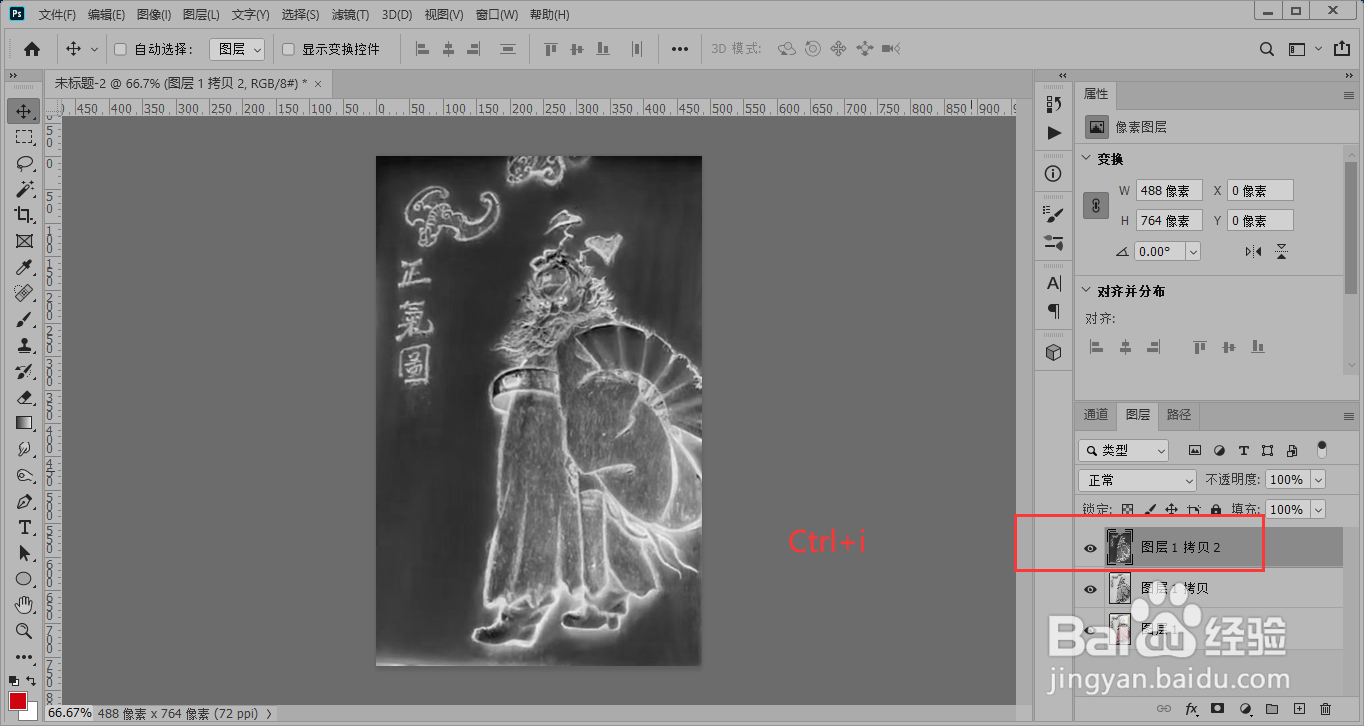Switch to the 通道 tab
Image resolution: width=1364 pixels, height=726 pixels.
coord(1096,414)
